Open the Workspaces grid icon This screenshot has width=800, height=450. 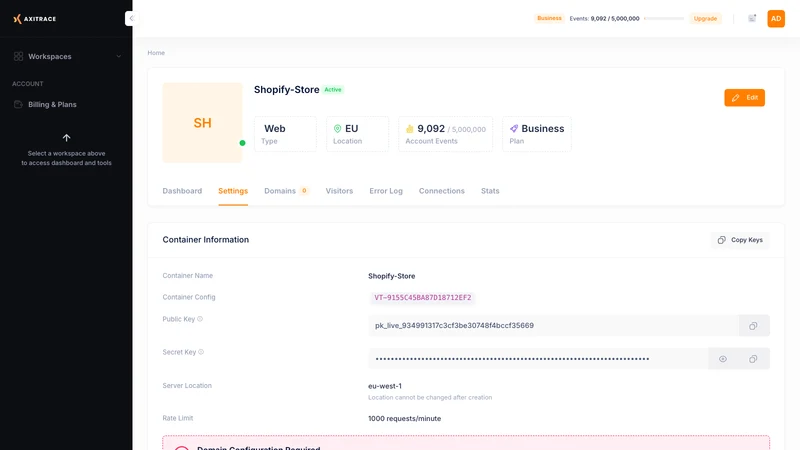[18, 56]
